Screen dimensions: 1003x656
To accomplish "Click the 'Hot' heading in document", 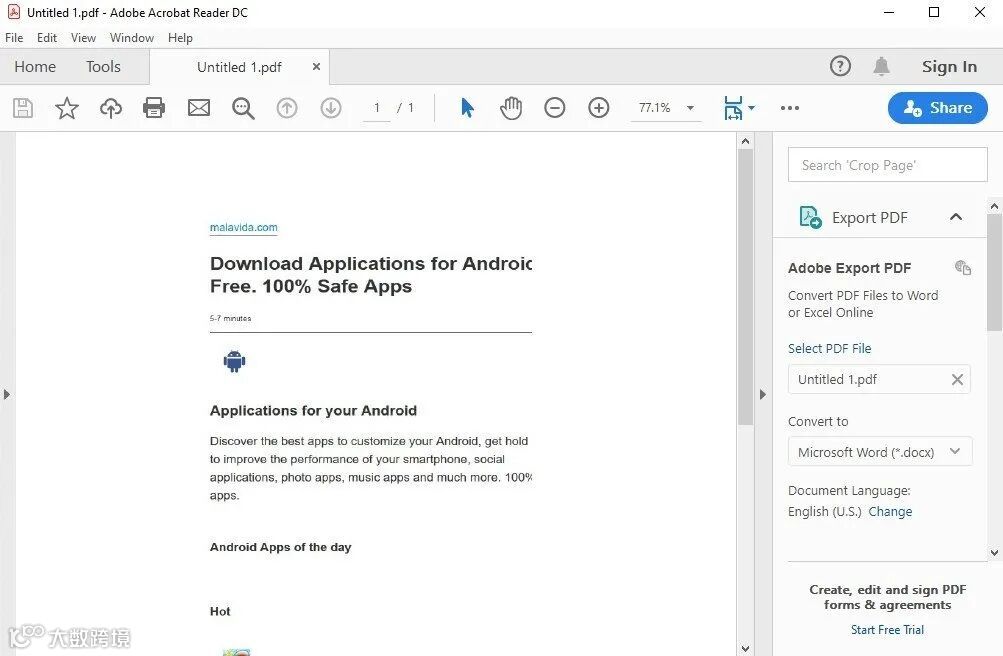I will pos(220,611).
